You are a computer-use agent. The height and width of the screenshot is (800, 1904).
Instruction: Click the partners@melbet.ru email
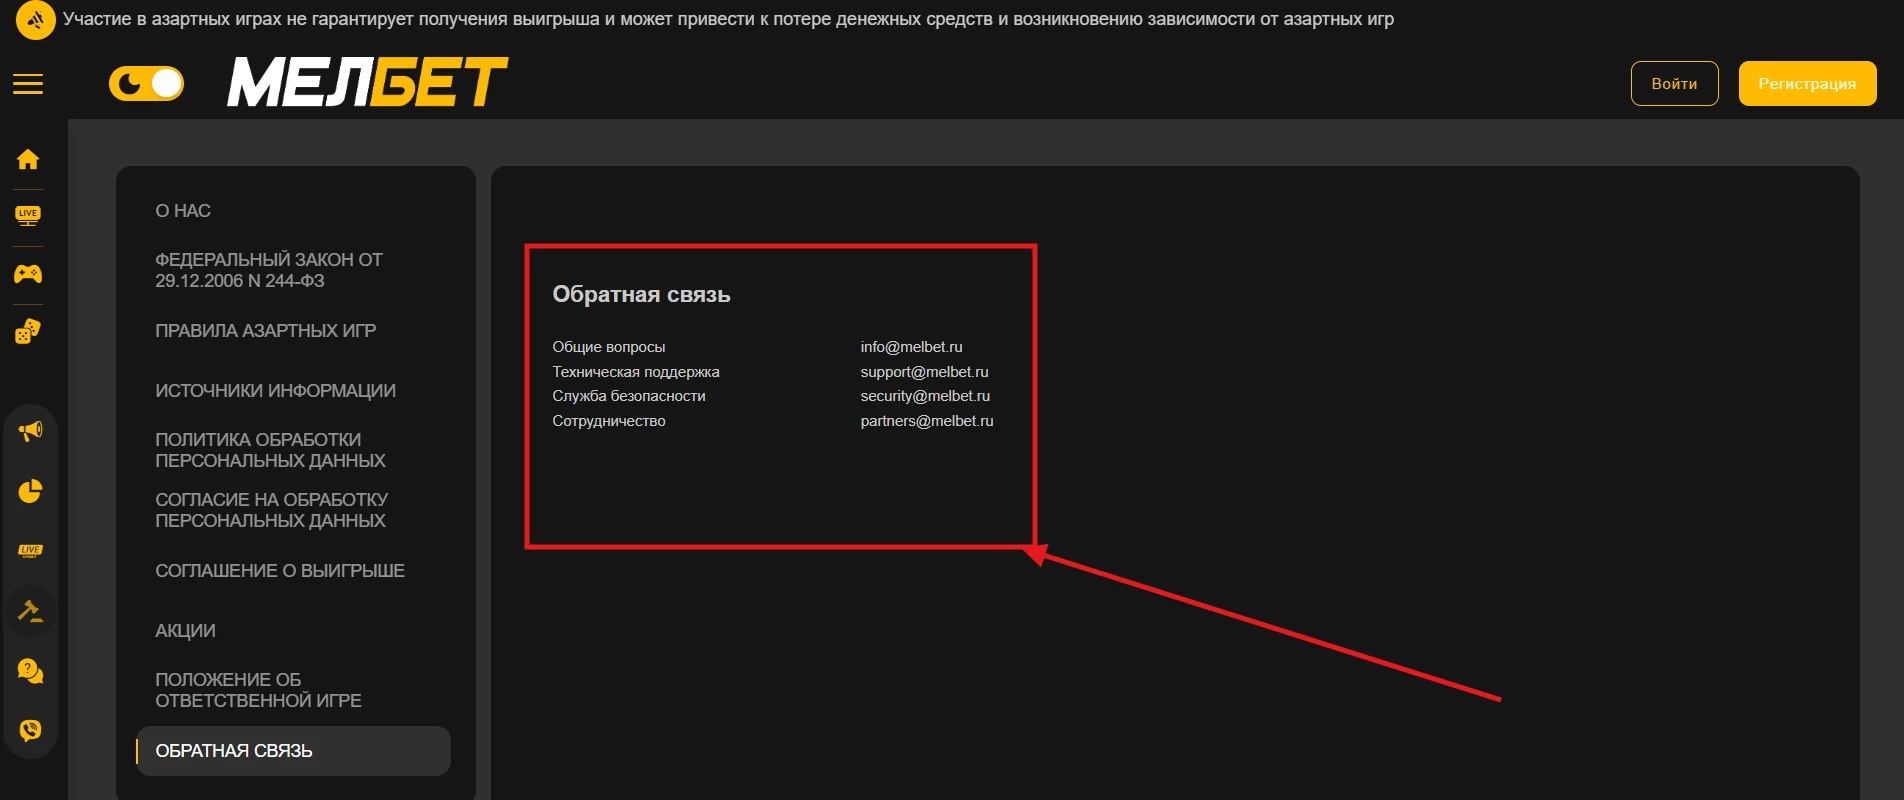(927, 421)
